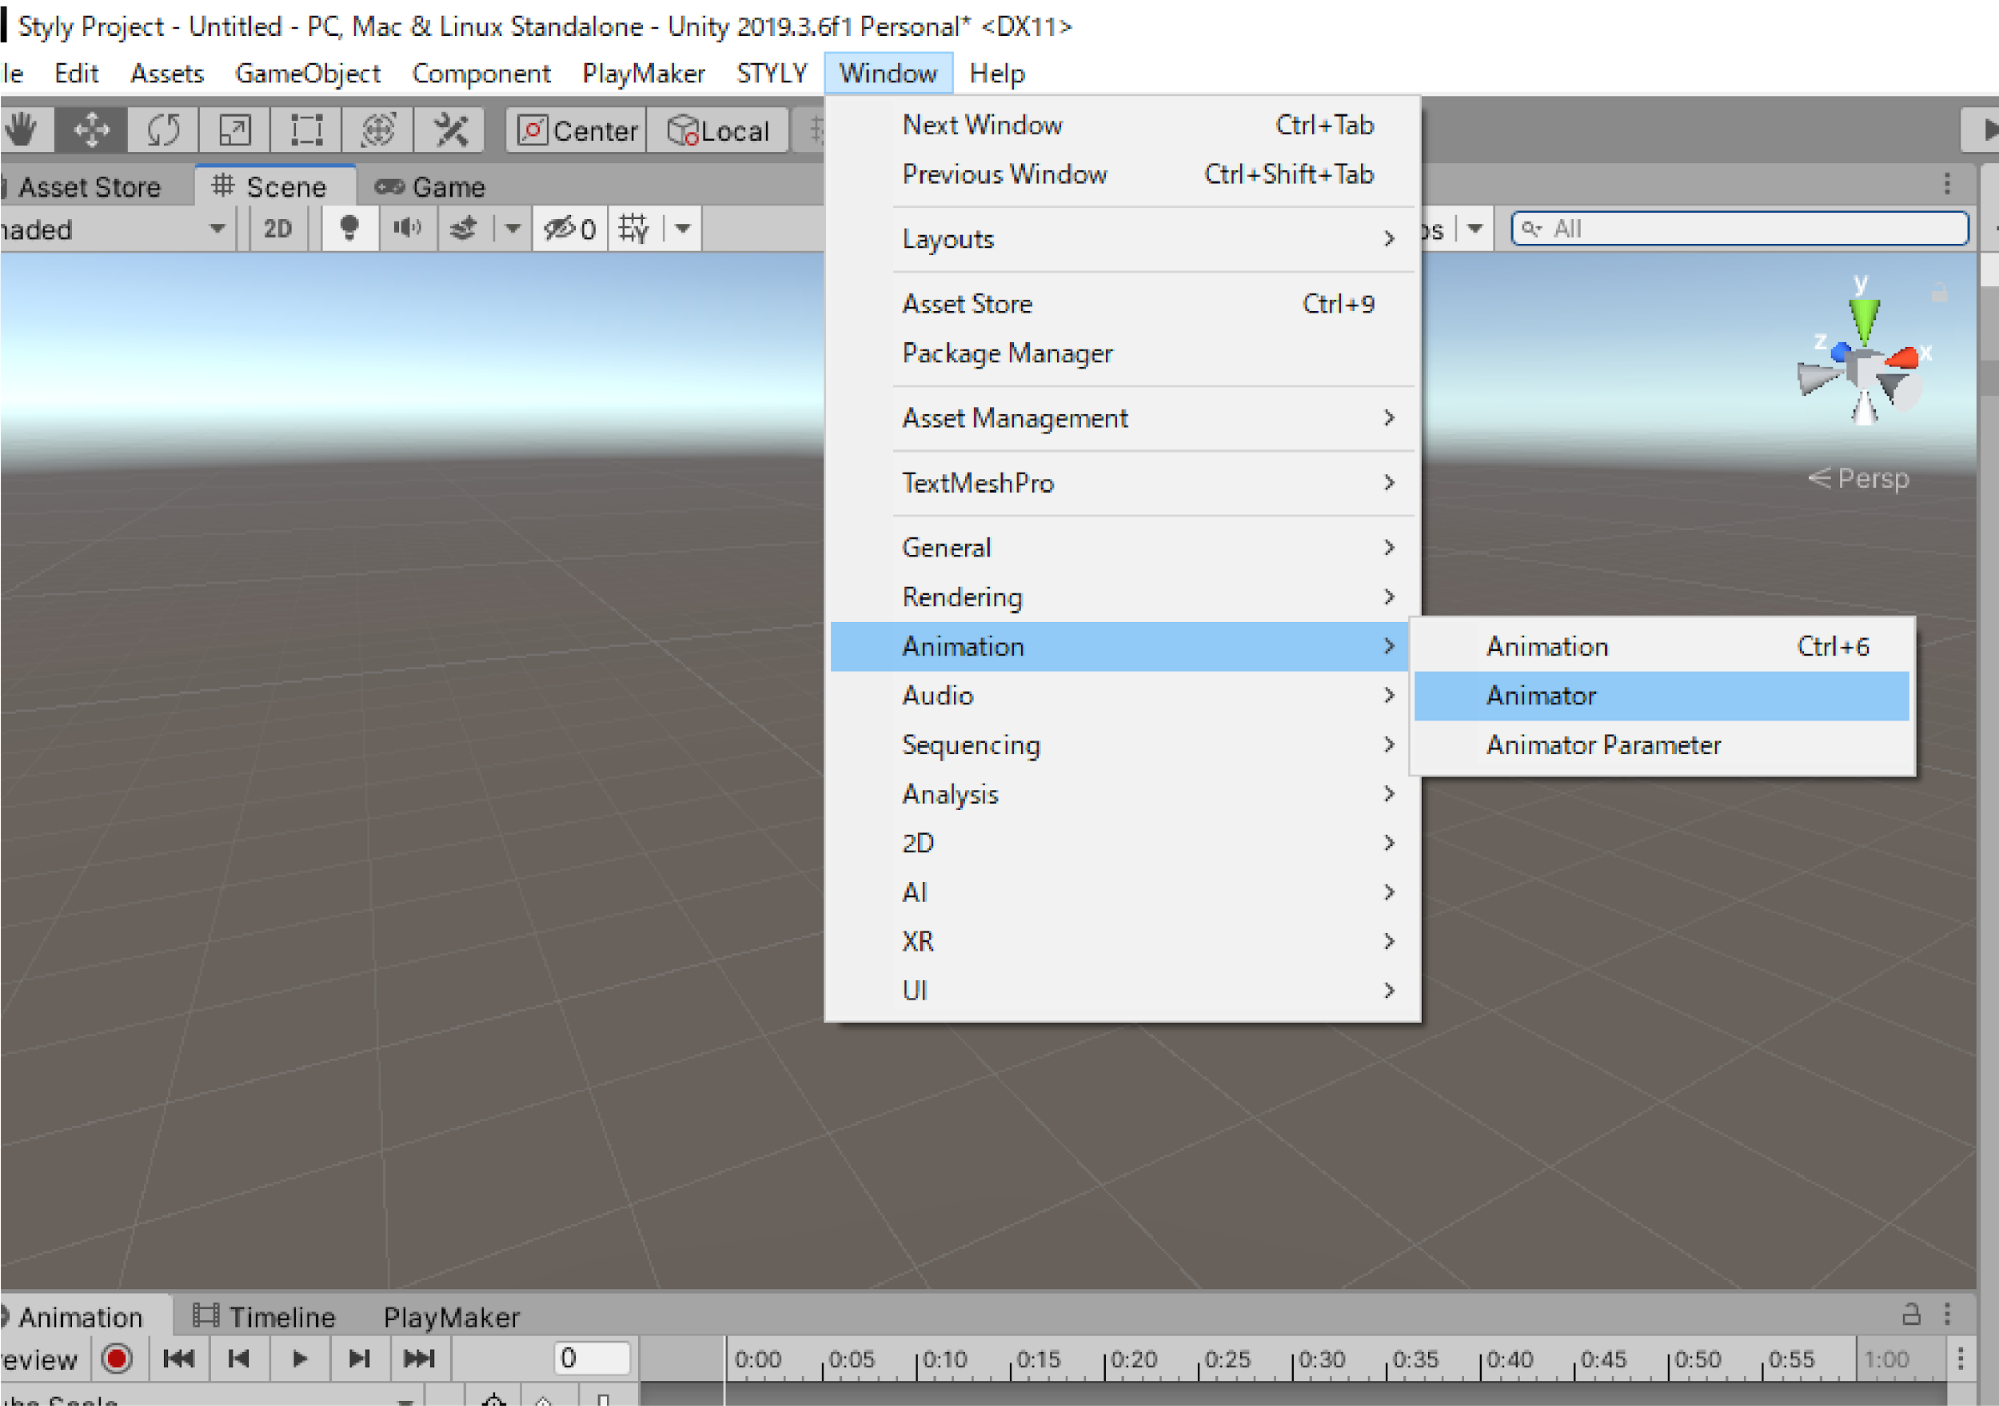Select the Move tool

[92, 130]
